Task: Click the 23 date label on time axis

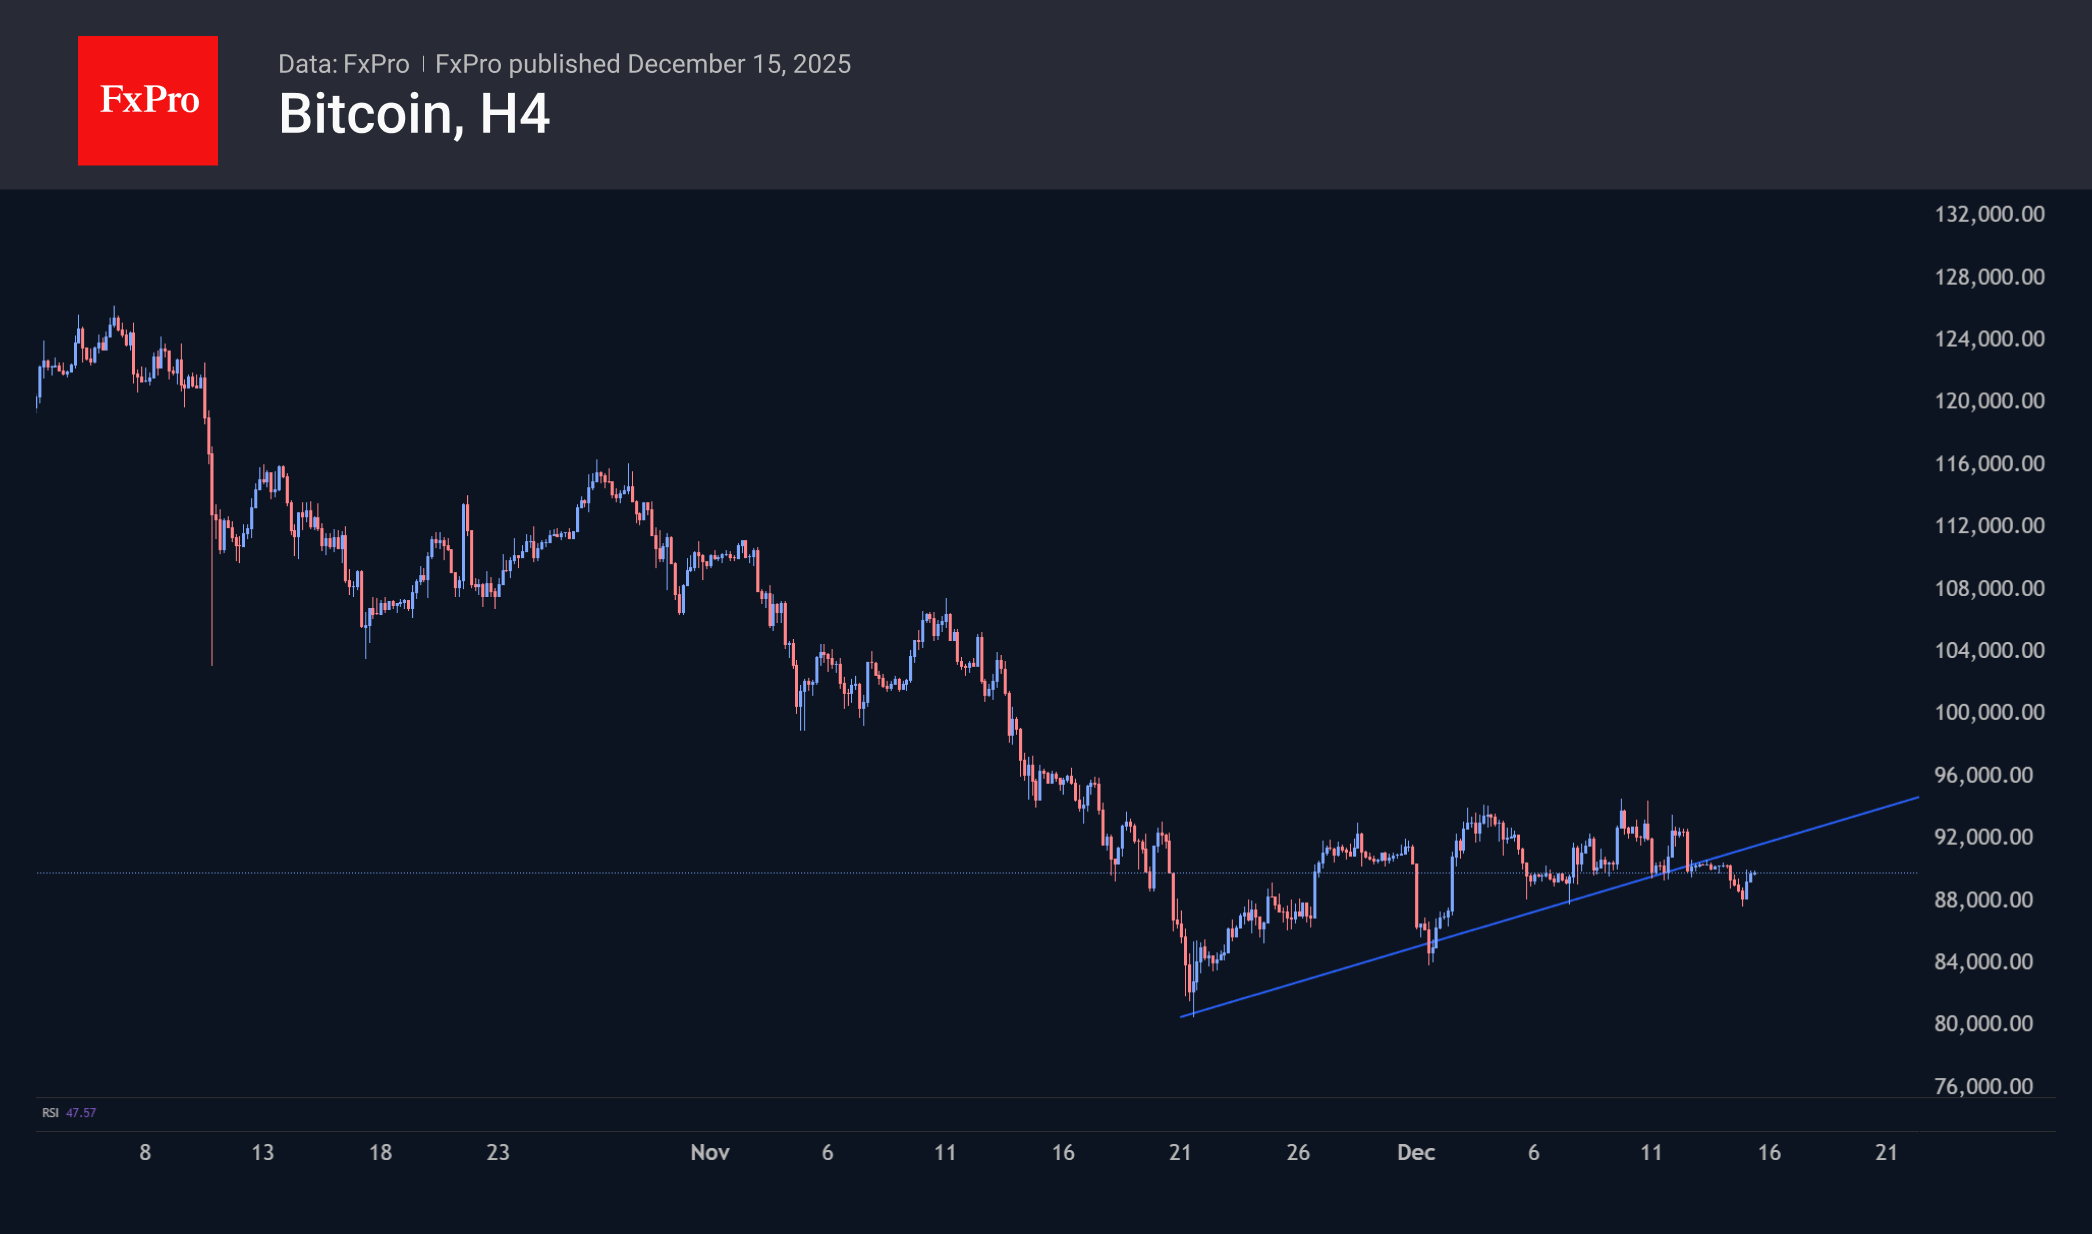Action: [x=498, y=1152]
